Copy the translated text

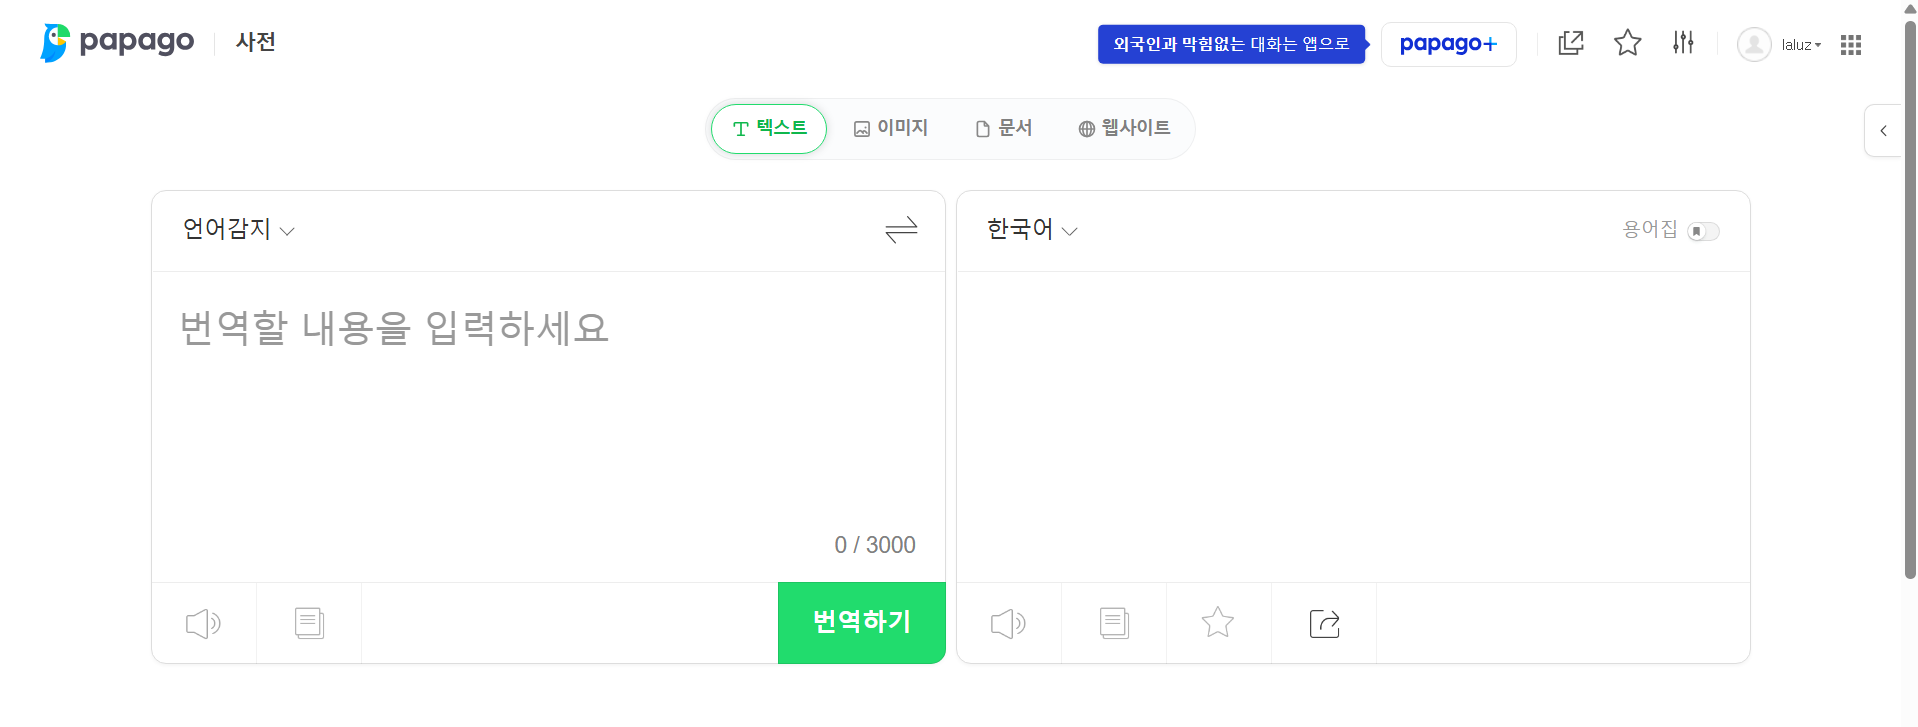1113,622
